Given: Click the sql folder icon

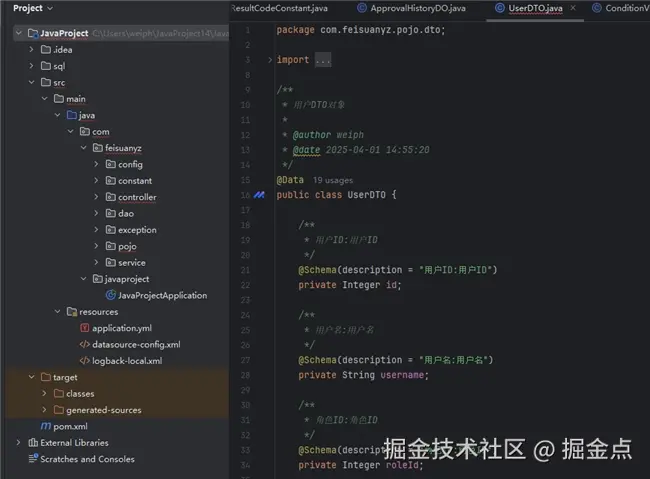Looking at the screenshot, I should [46, 66].
